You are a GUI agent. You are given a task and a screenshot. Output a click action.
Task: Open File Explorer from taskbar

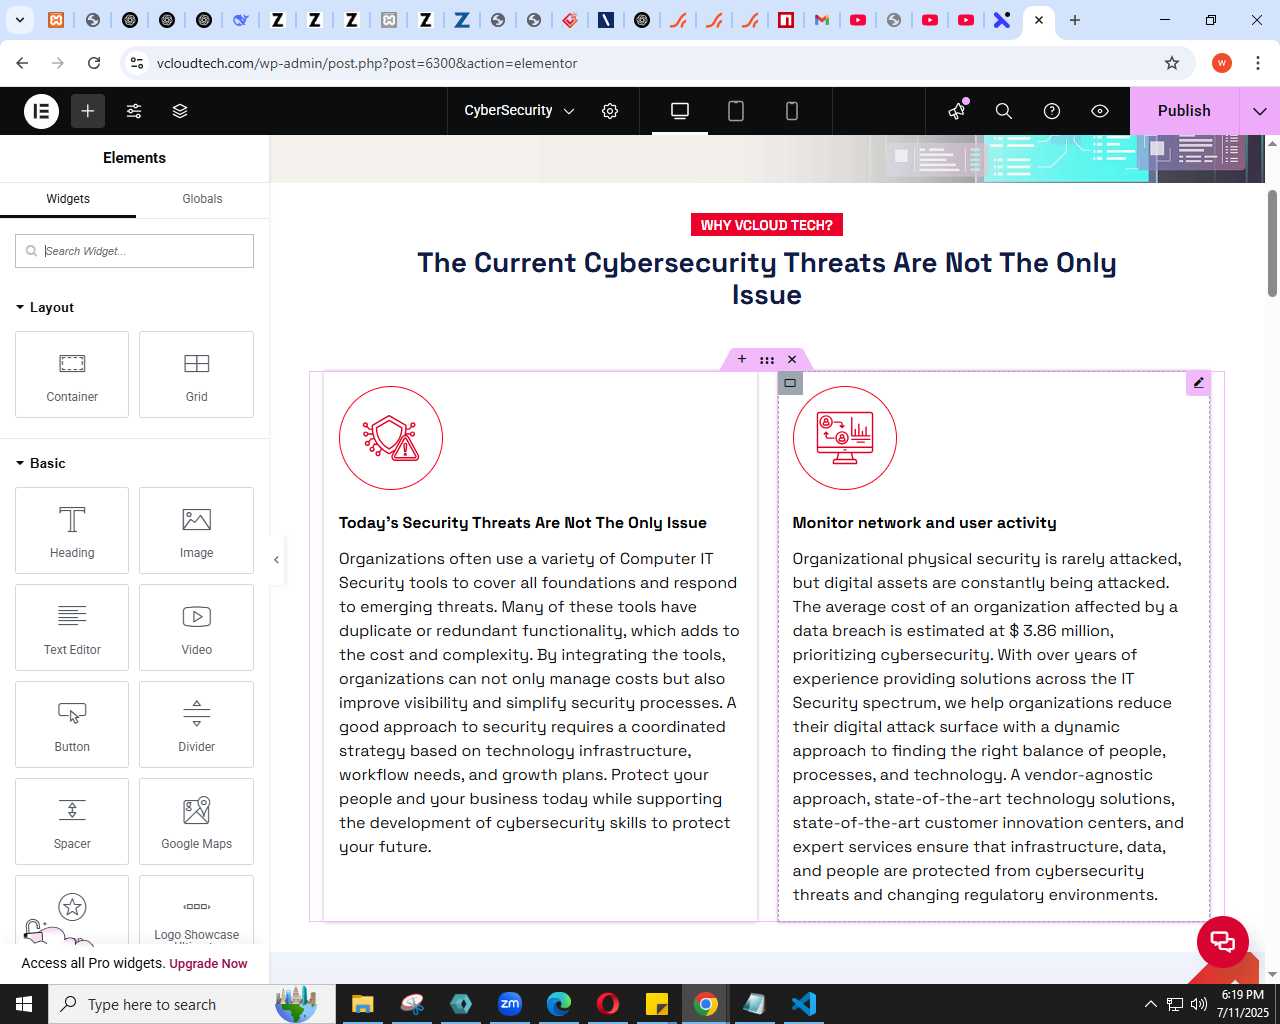point(362,1004)
